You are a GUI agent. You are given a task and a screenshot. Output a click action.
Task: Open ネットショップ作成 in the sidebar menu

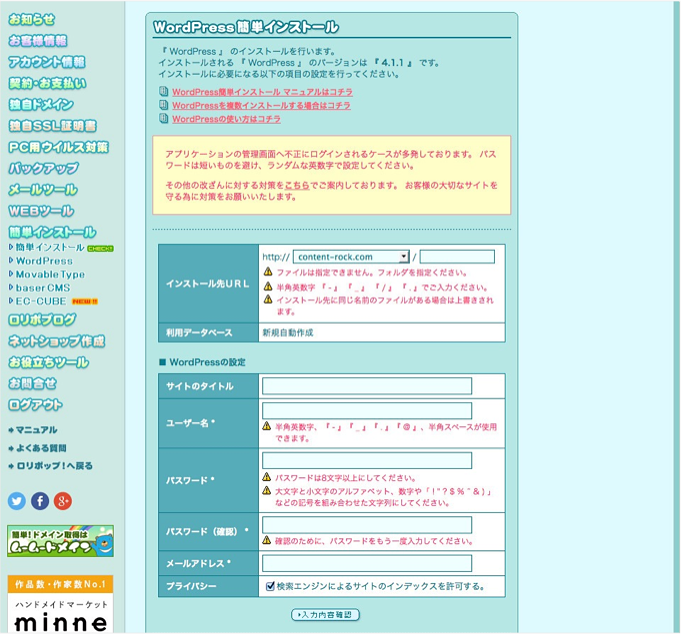57,341
